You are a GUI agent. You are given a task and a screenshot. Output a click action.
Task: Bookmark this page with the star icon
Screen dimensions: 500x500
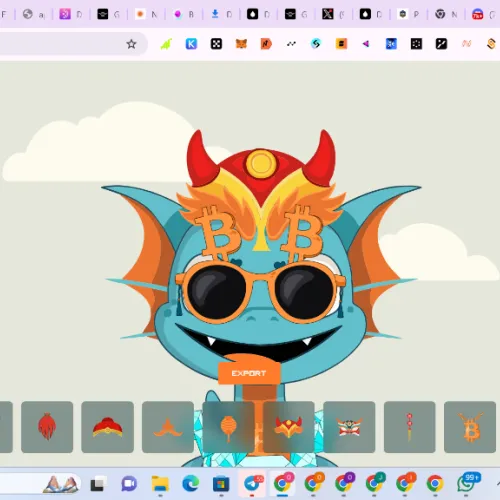pyautogui.click(x=131, y=44)
